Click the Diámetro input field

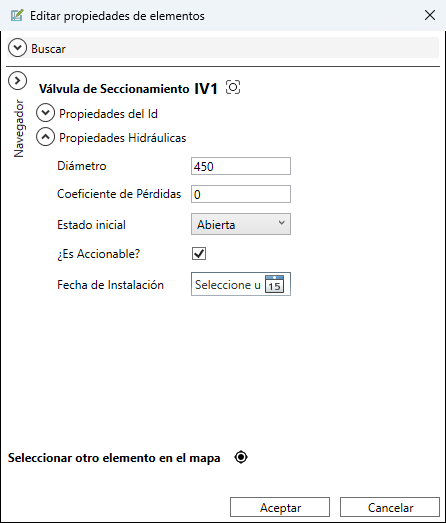point(241,166)
